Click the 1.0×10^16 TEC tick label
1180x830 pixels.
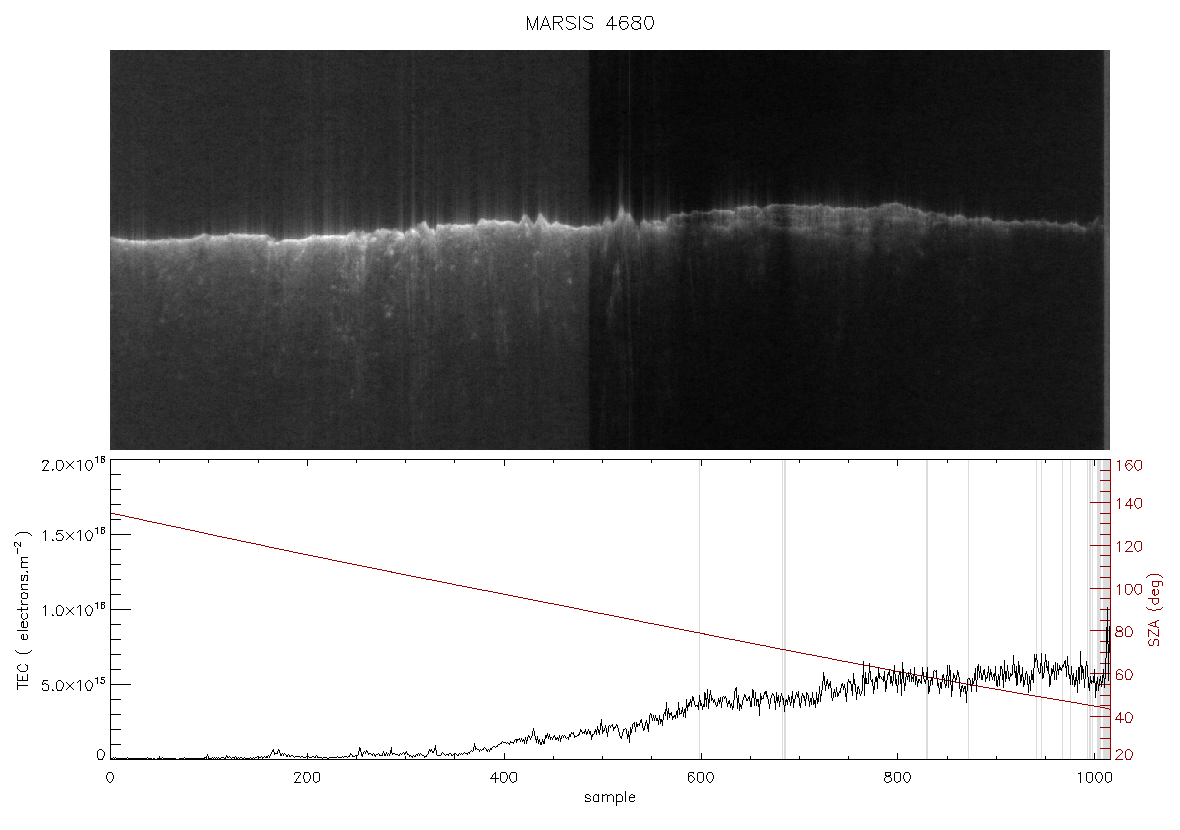pyautogui.click(x=74, y=610)
